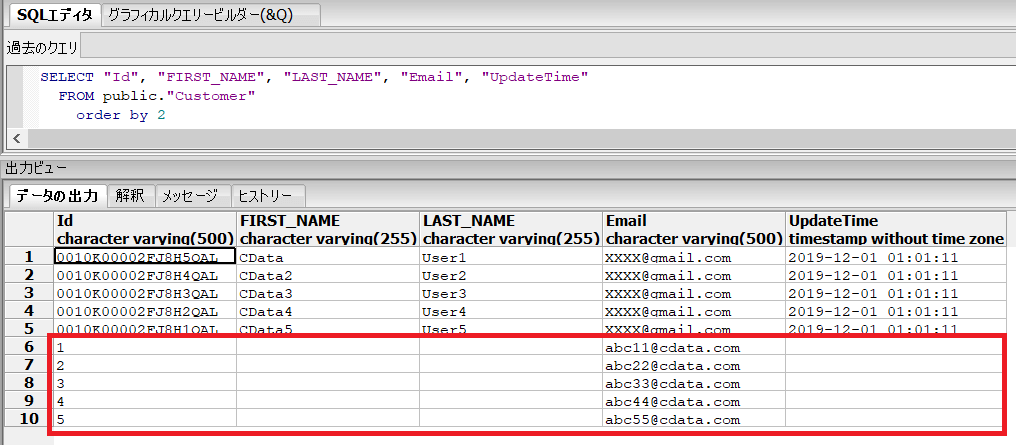Open the メッセージ tab
This screenshot has width=1016, height=445.
click(x=192, y=196)
